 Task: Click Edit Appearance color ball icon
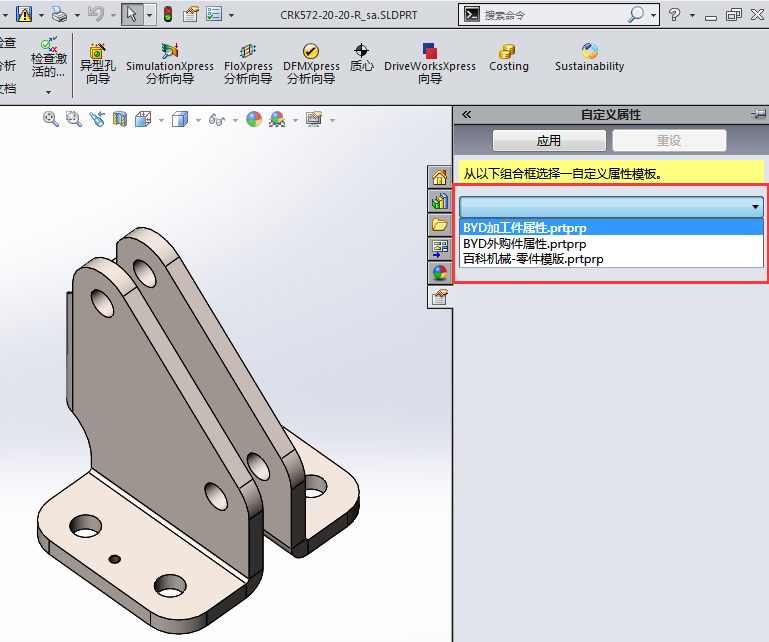click(254, 119)
